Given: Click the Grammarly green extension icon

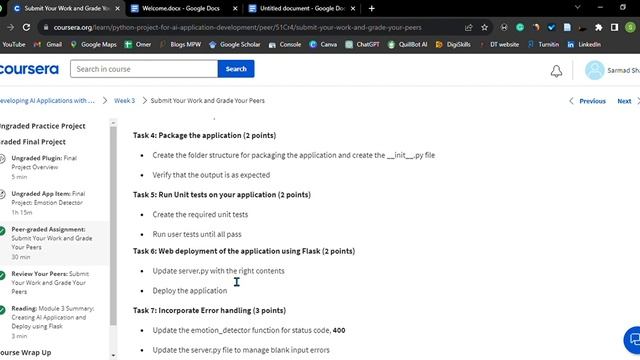Looking at the screenshot, I should 520,27.
